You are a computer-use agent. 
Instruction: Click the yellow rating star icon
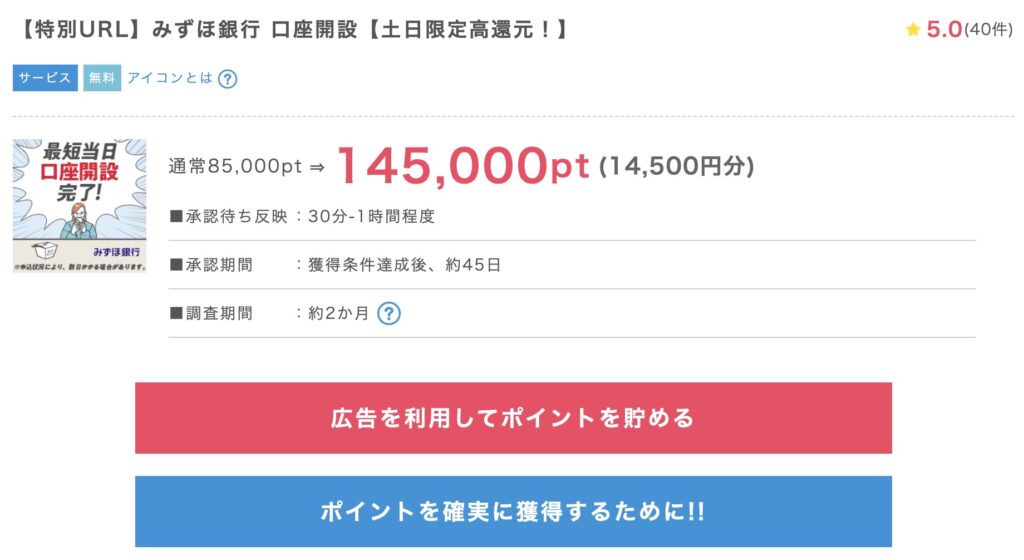(x=912, y=30)
